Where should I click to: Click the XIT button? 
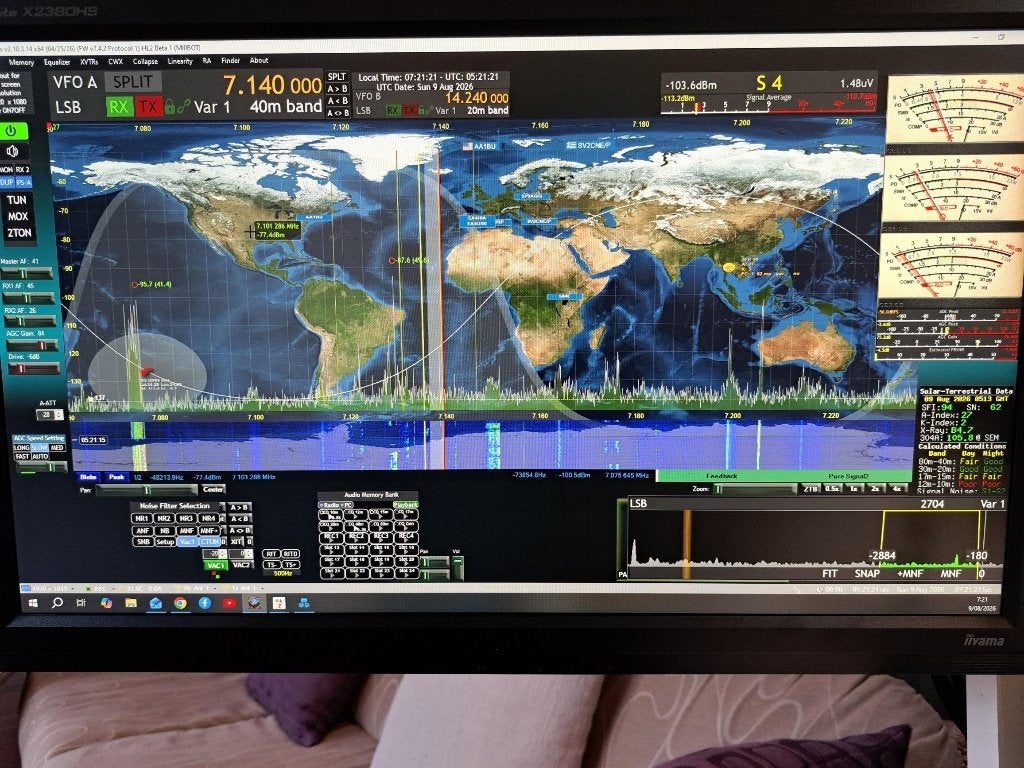point(236,541)
